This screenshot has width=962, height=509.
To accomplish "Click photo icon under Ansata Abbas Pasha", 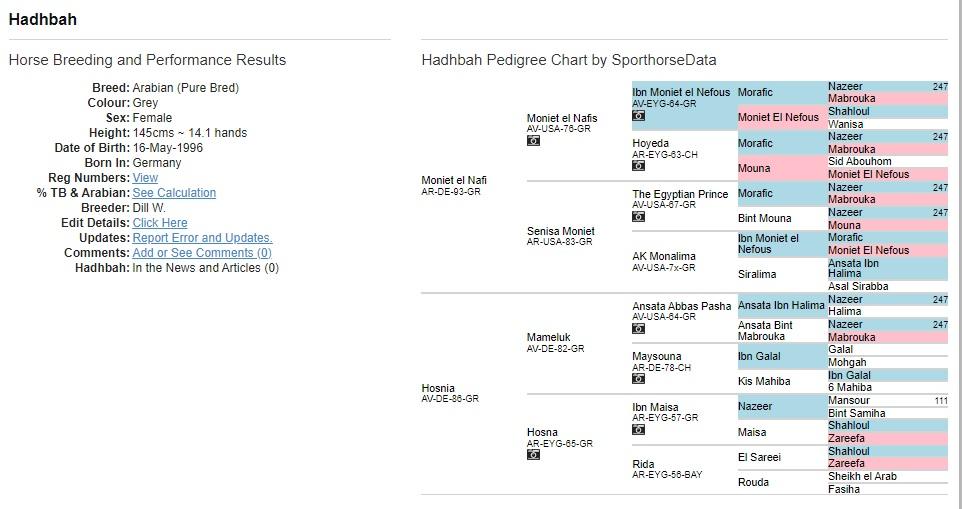I will coord(639,329).
